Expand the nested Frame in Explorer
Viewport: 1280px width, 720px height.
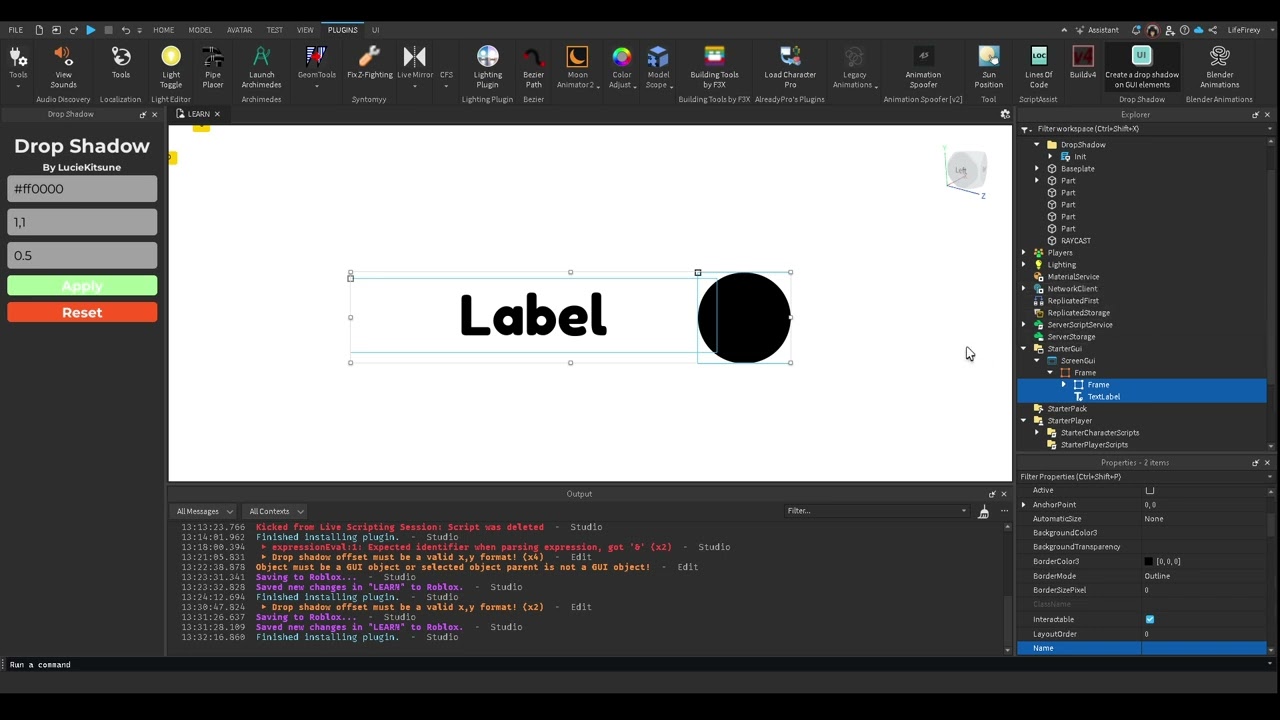click(1063, 385)
